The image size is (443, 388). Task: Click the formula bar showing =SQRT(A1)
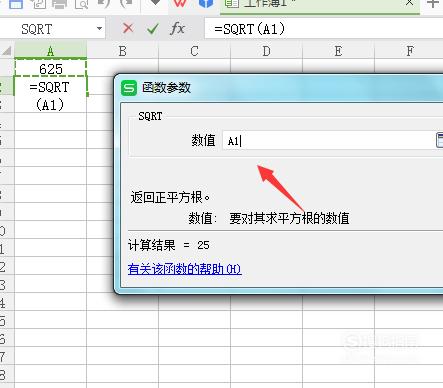(323, 29)
